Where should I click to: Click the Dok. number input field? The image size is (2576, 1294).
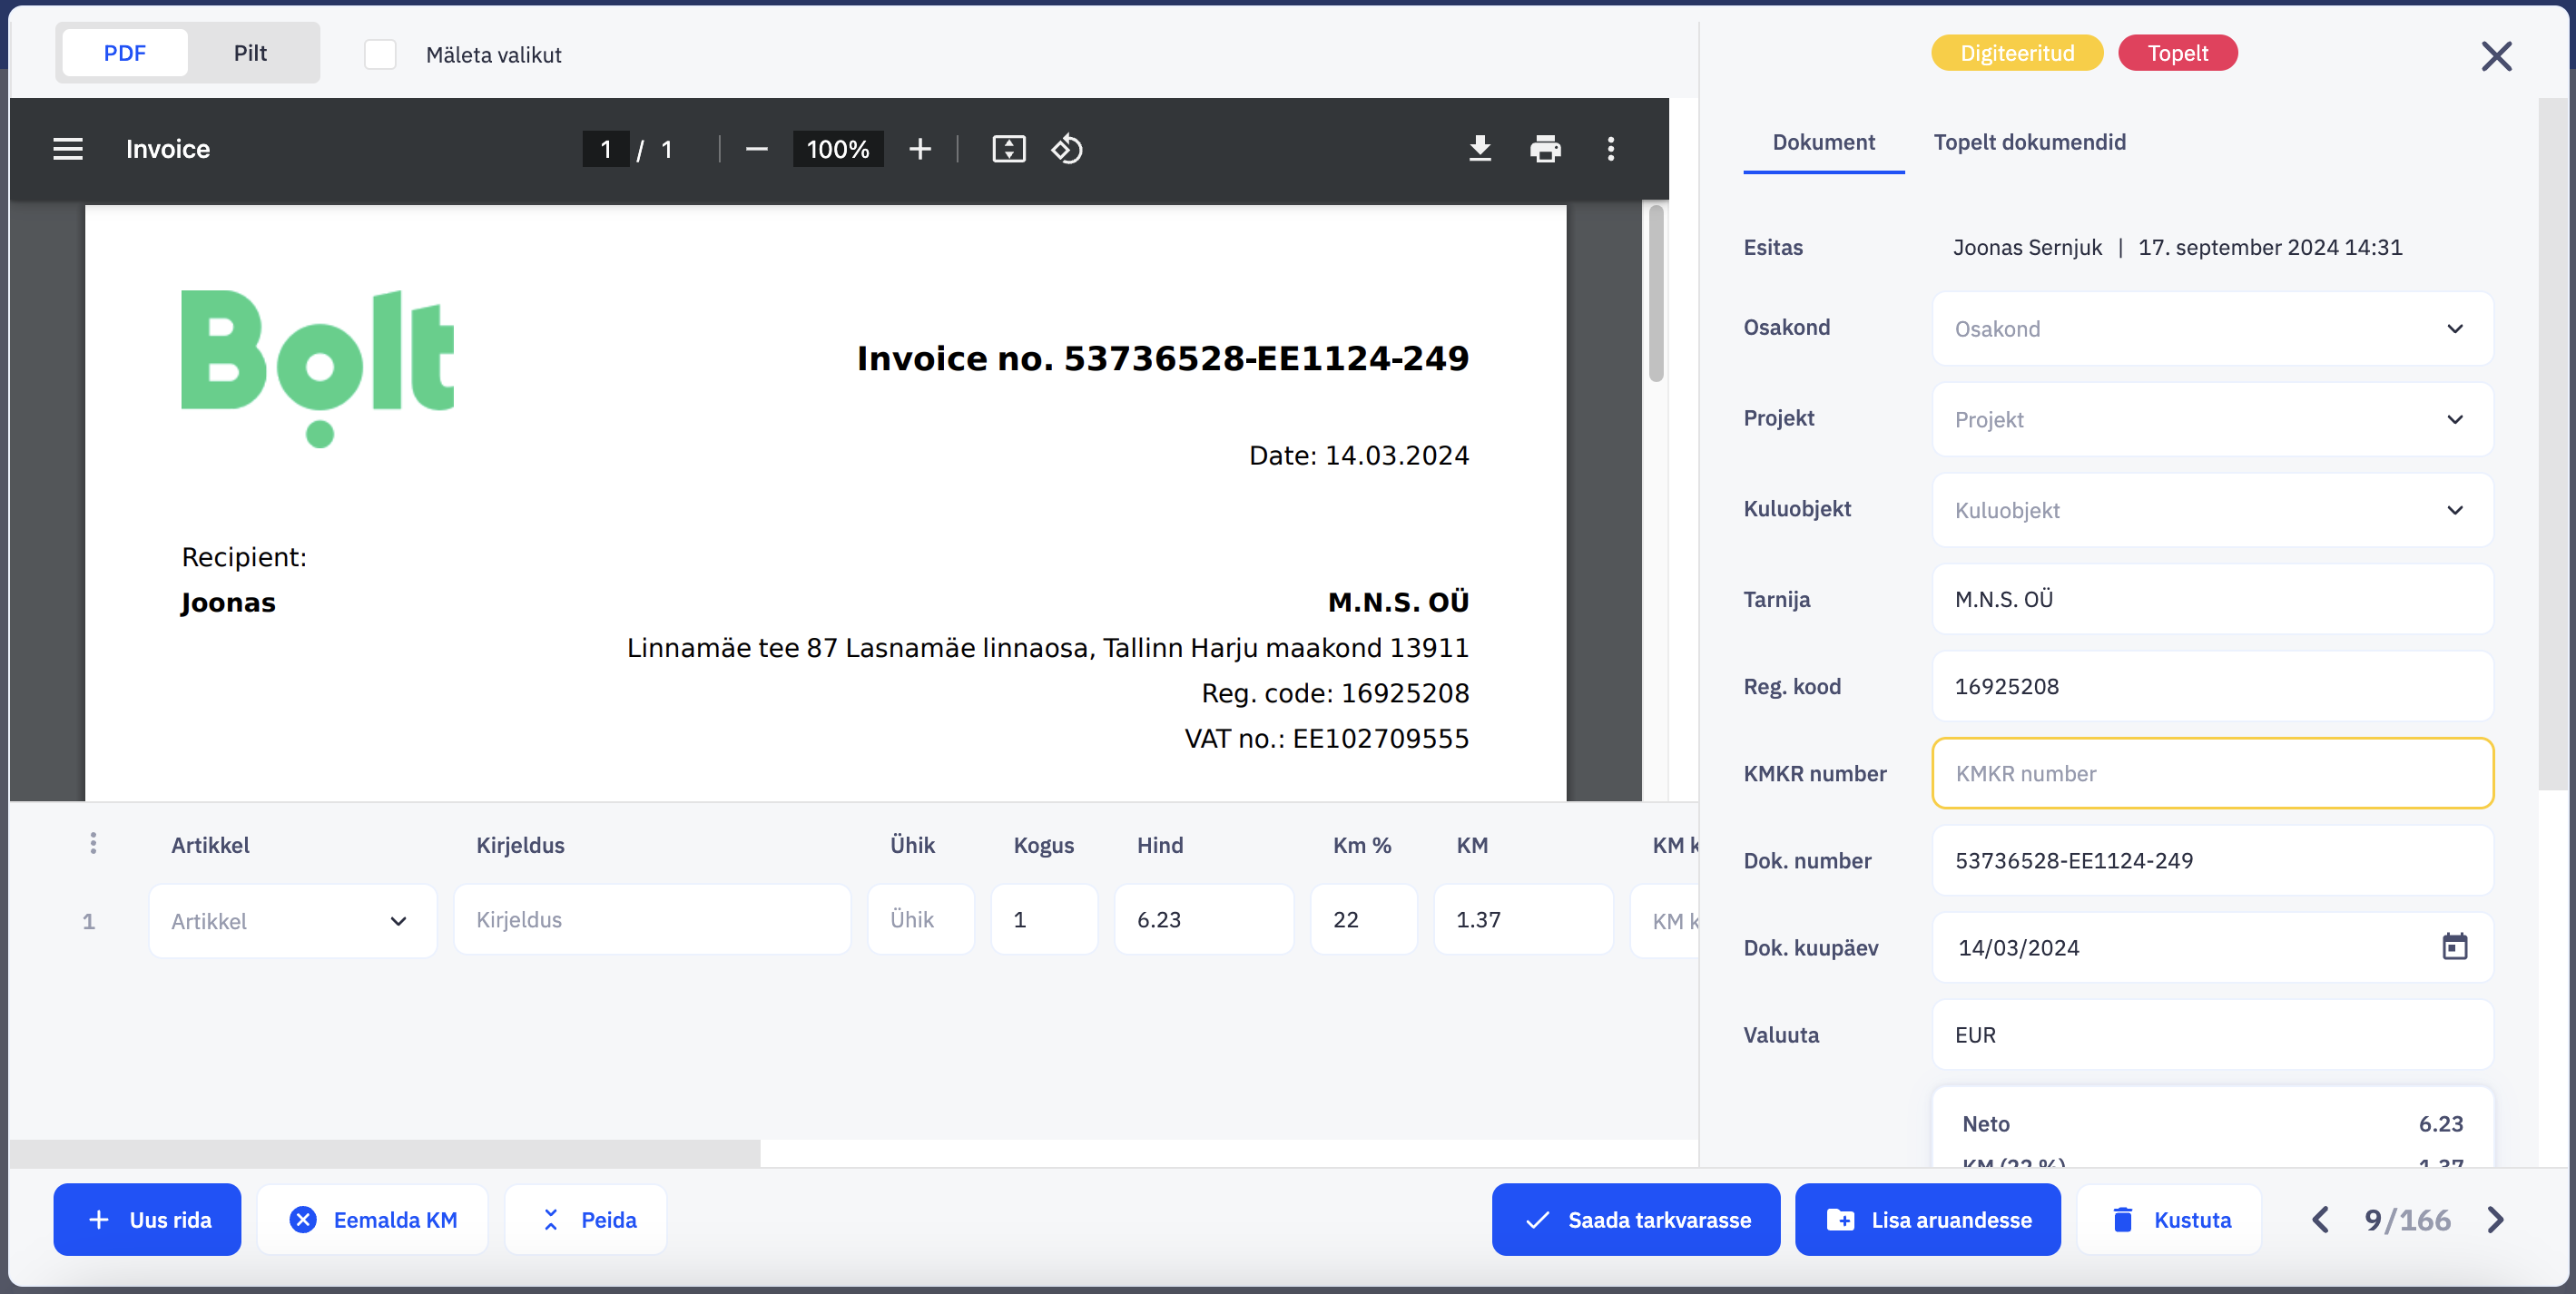pyautogui.click(x=2212, y=860)
